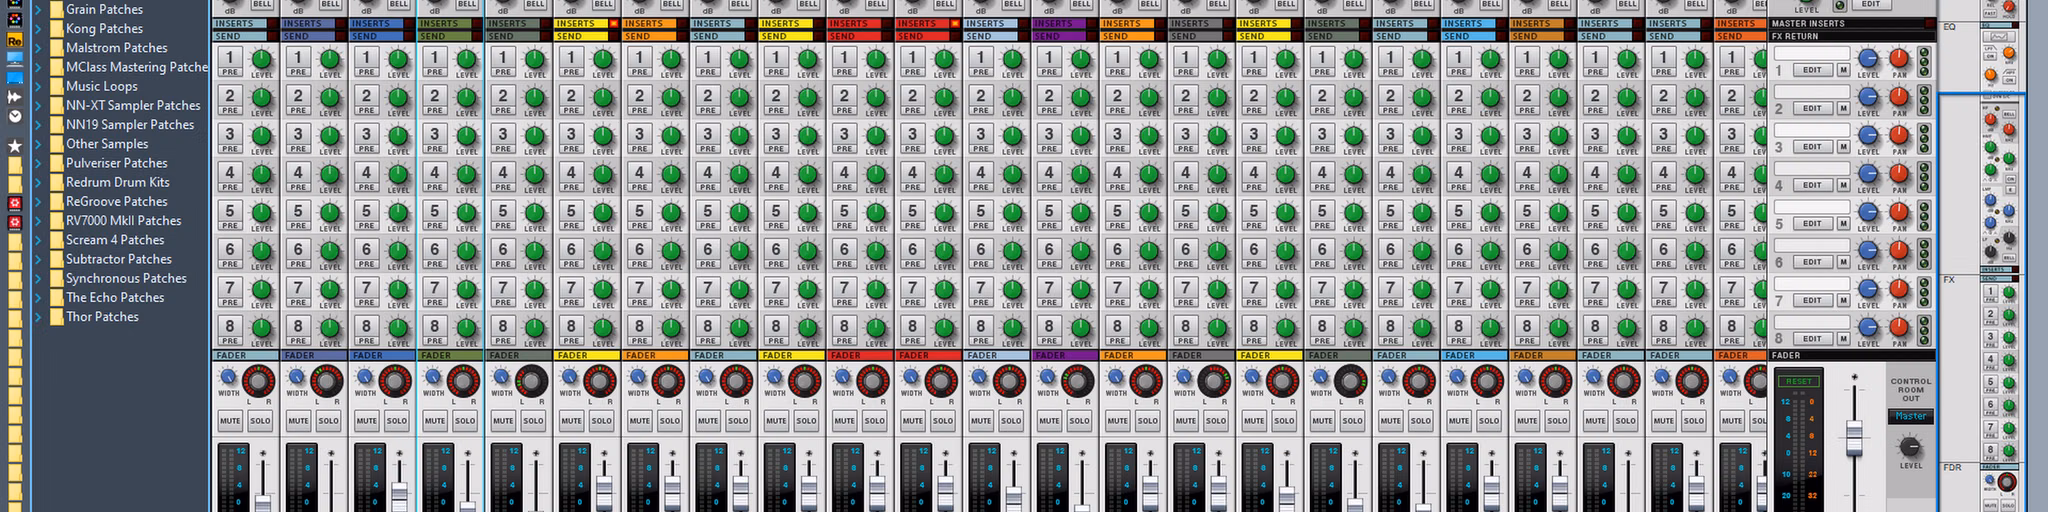Viewport: 2048px width, 512px height.
Task: Expand the Redrum Drum Kits folder
Action: pyautogui.click(x=39, y=183)
